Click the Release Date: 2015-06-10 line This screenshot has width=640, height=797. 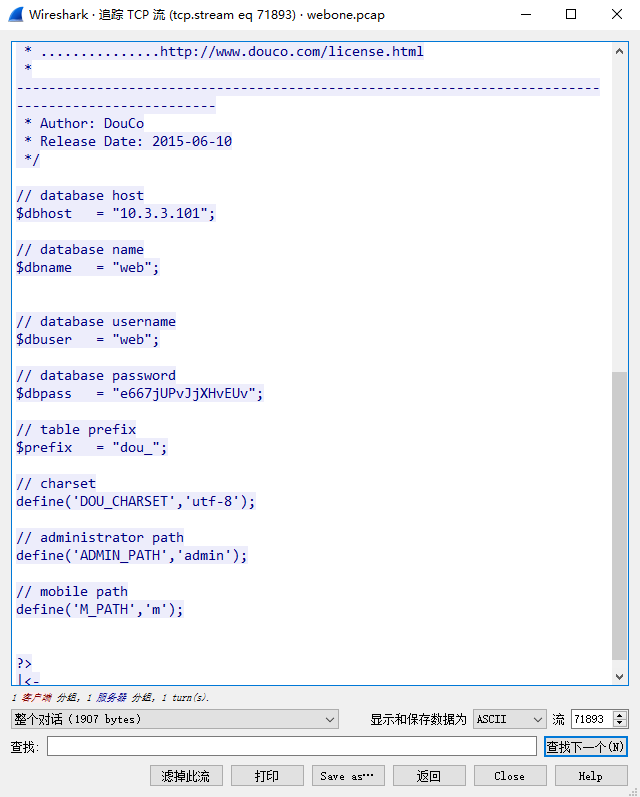[136, 141]
